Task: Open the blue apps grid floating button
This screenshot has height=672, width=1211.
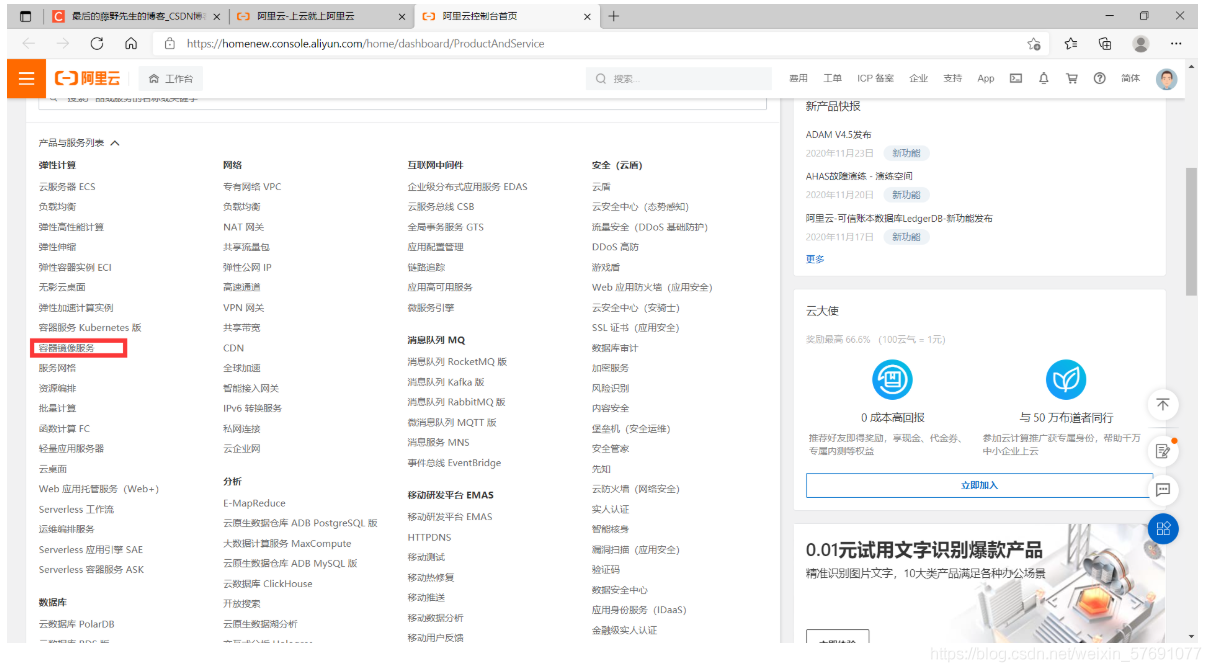Action: 1163,528
